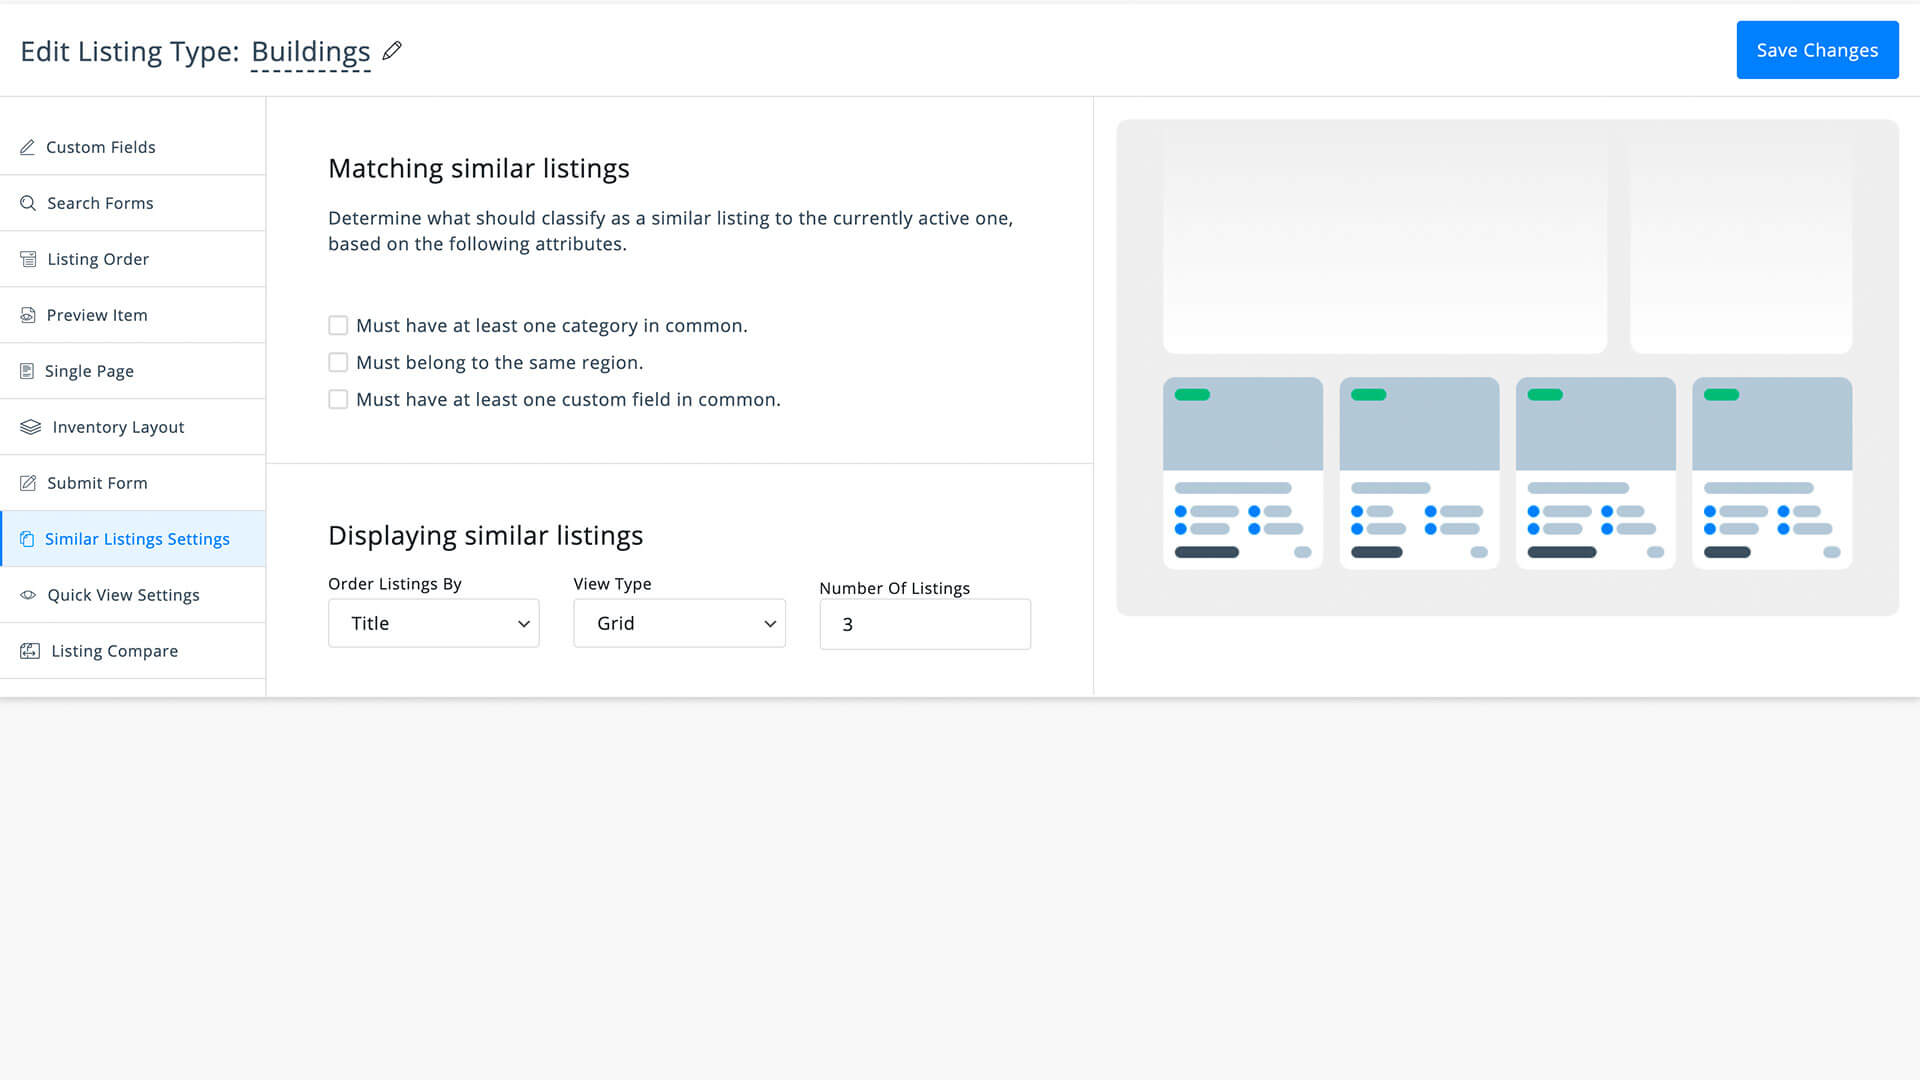Click the Submit Form edit icon
Image resolution: width=1920 pixels, height=1080 pixels.
point(28,483)
